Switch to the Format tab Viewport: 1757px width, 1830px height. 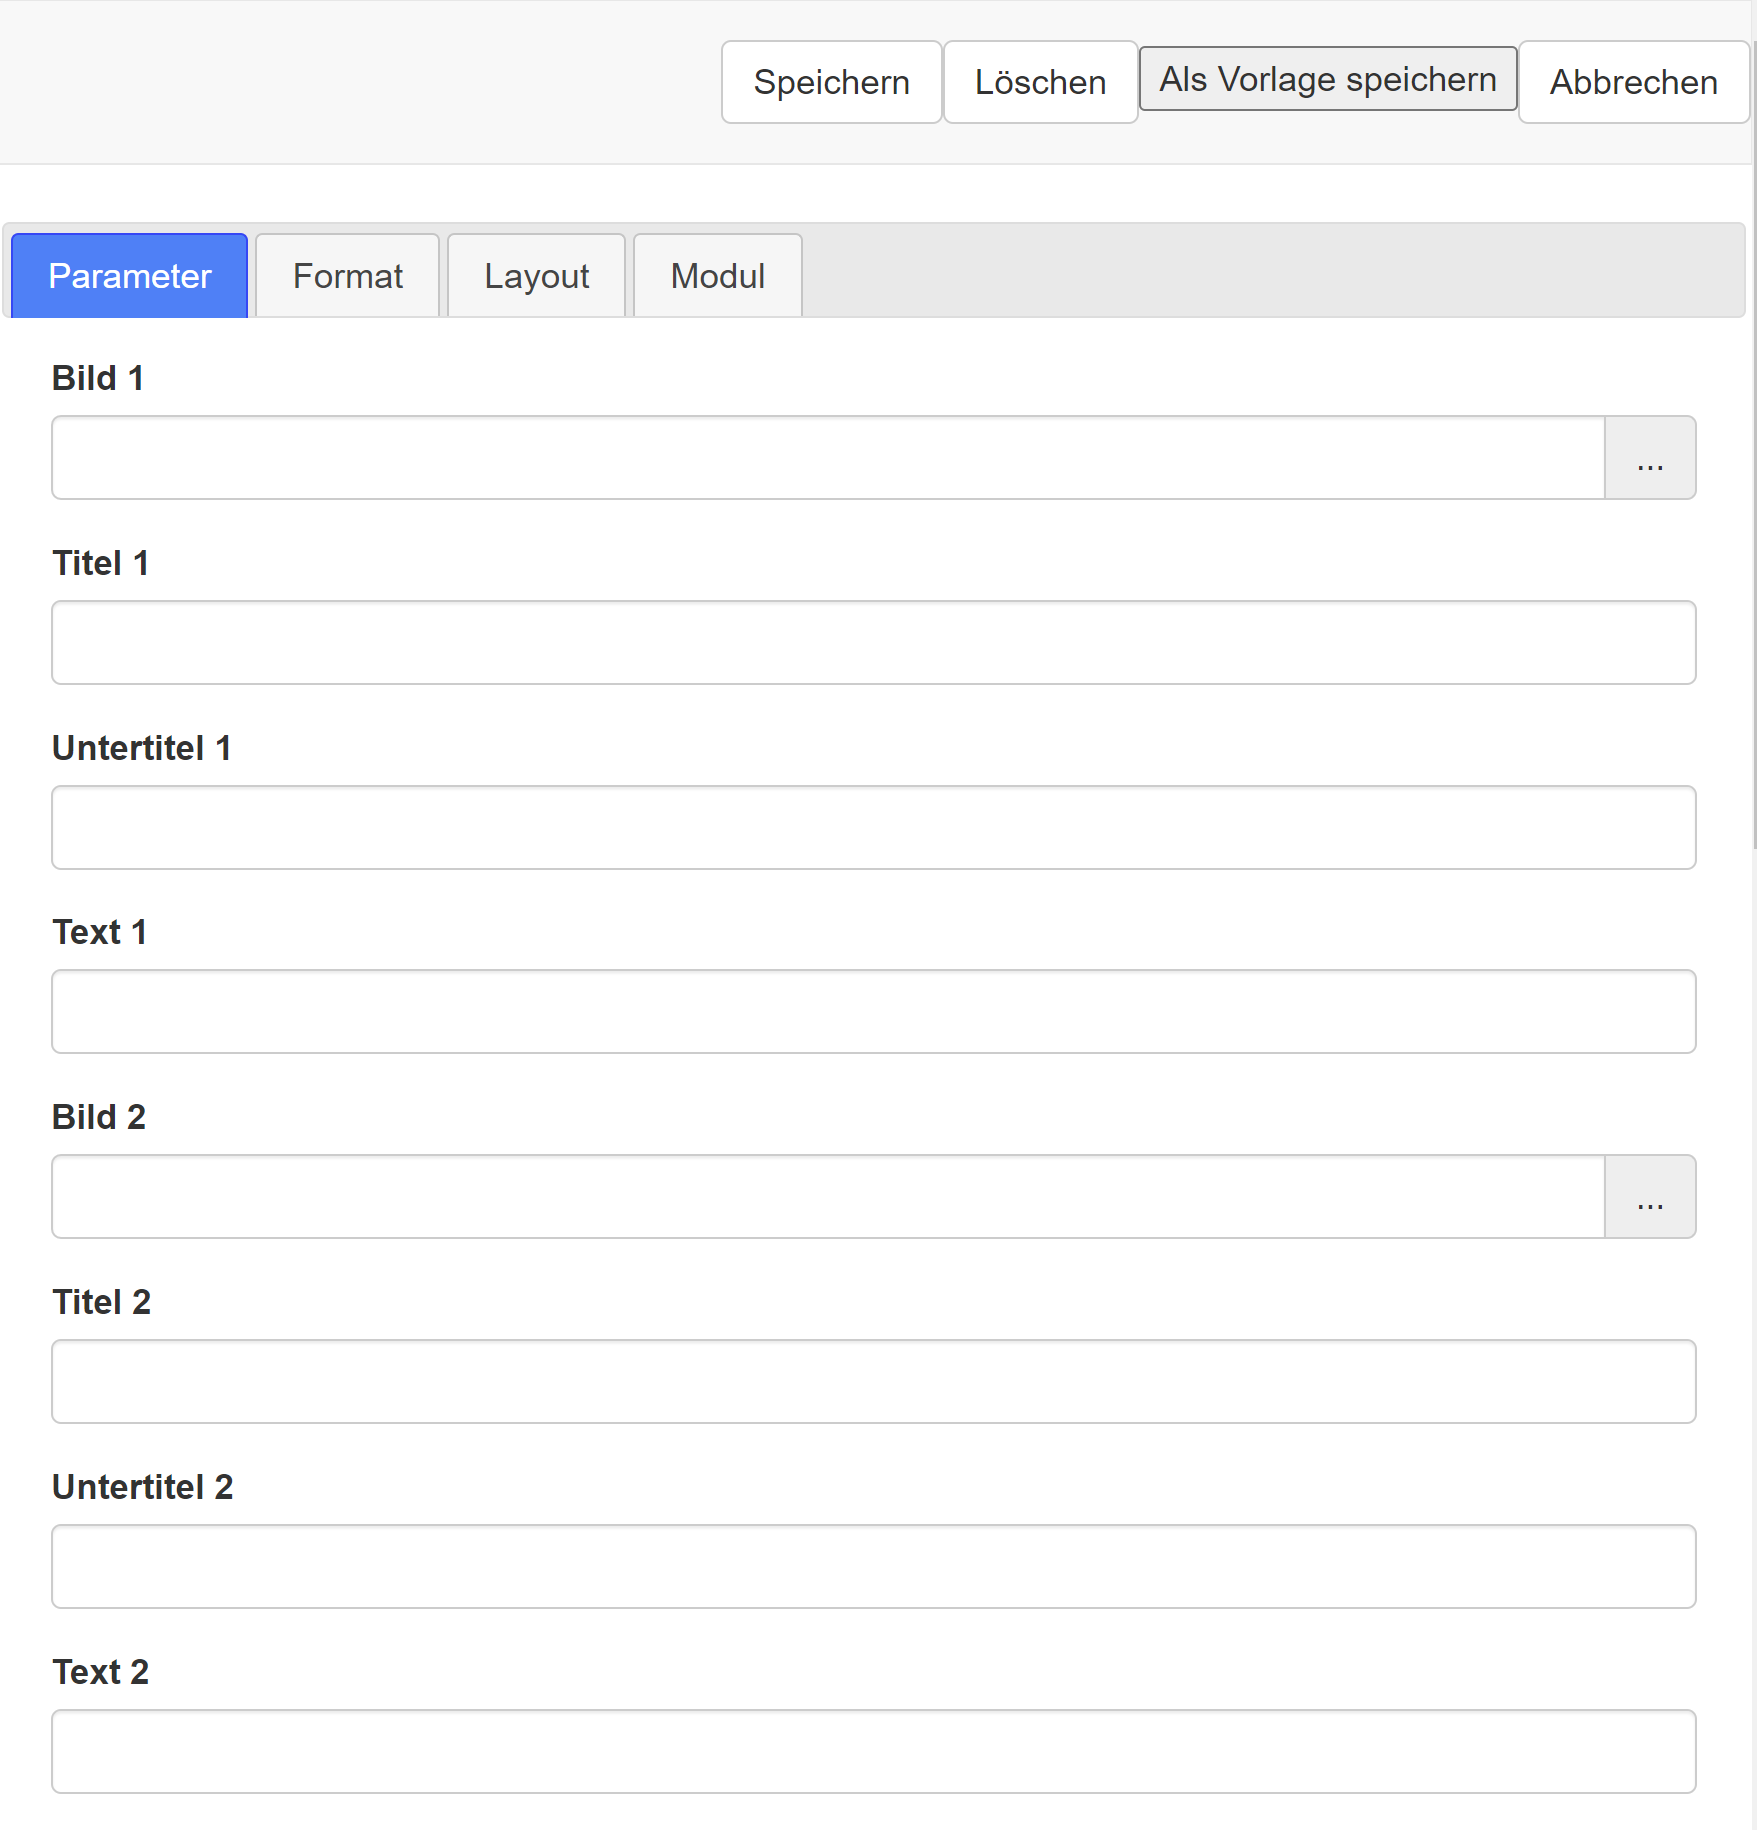point(348,276)
